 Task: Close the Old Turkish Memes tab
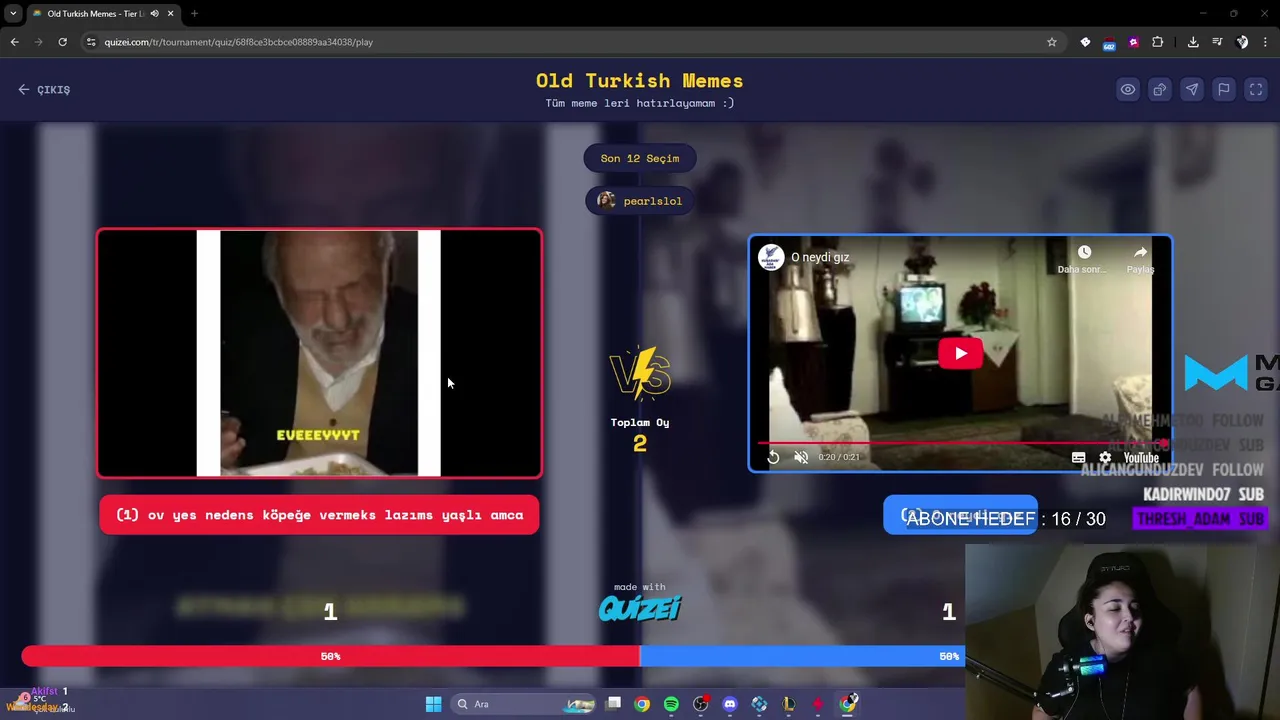pos(170,14)
